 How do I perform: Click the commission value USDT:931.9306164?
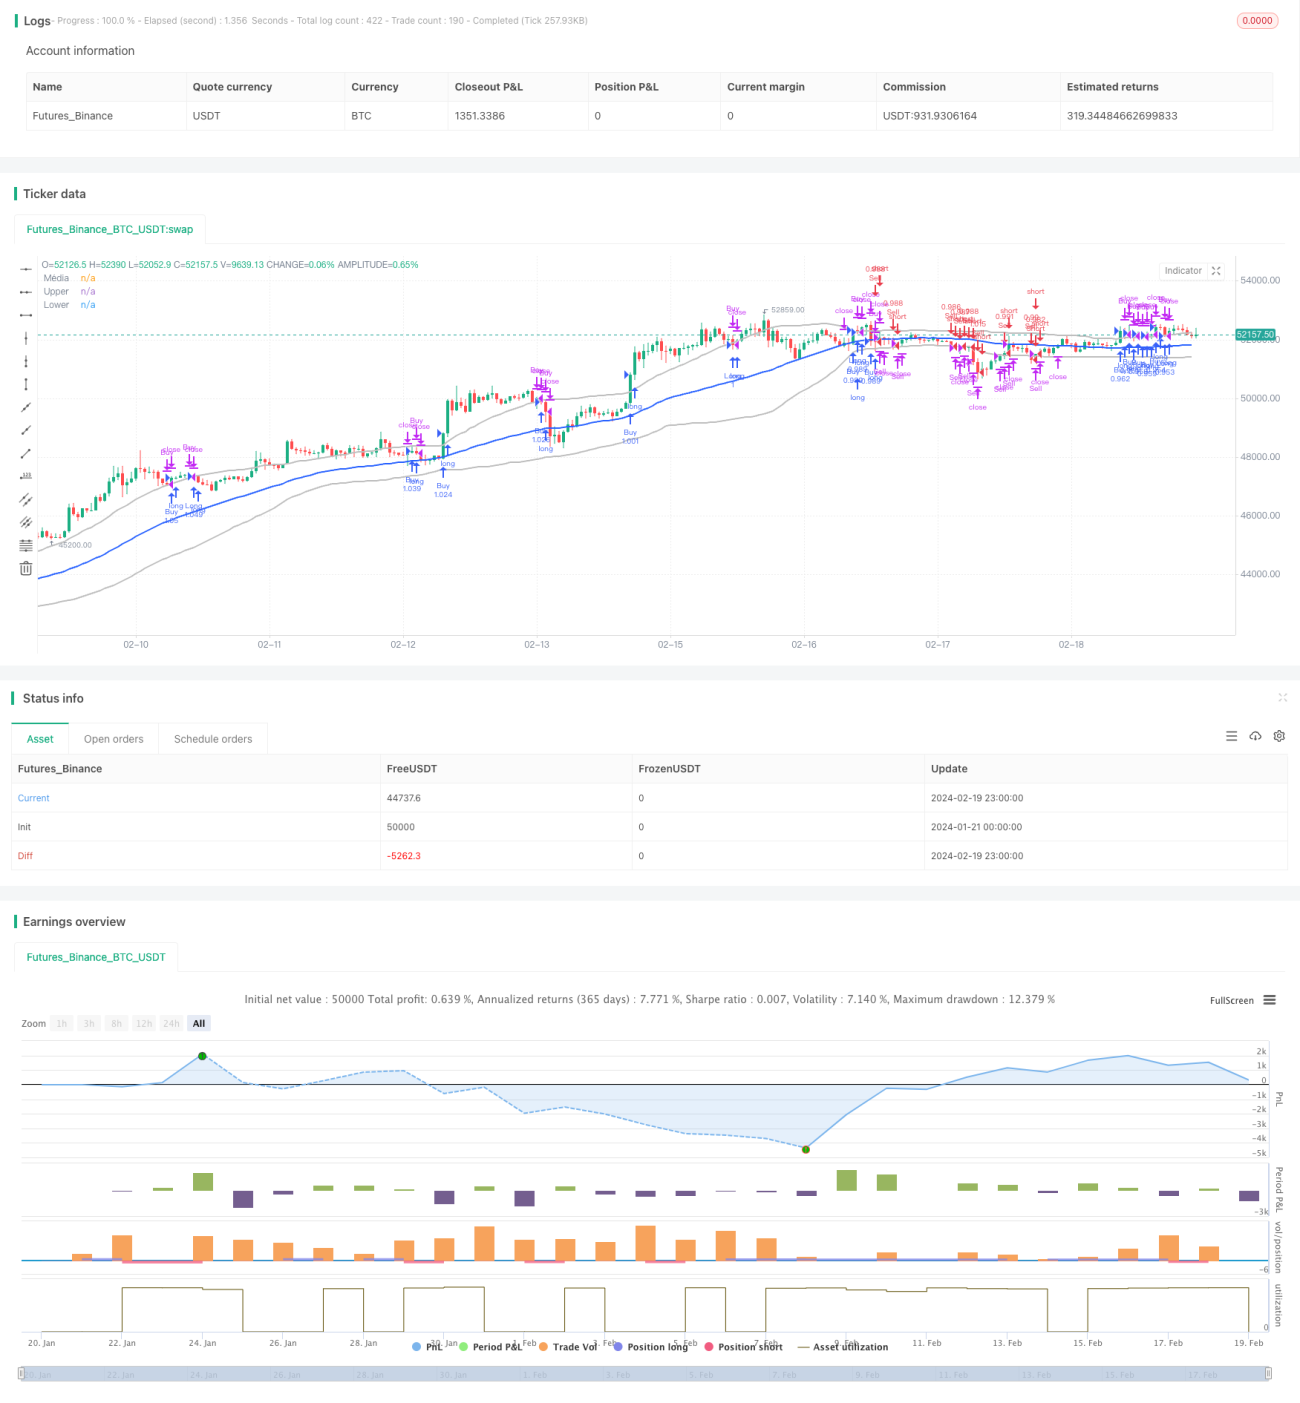(930, 116)
